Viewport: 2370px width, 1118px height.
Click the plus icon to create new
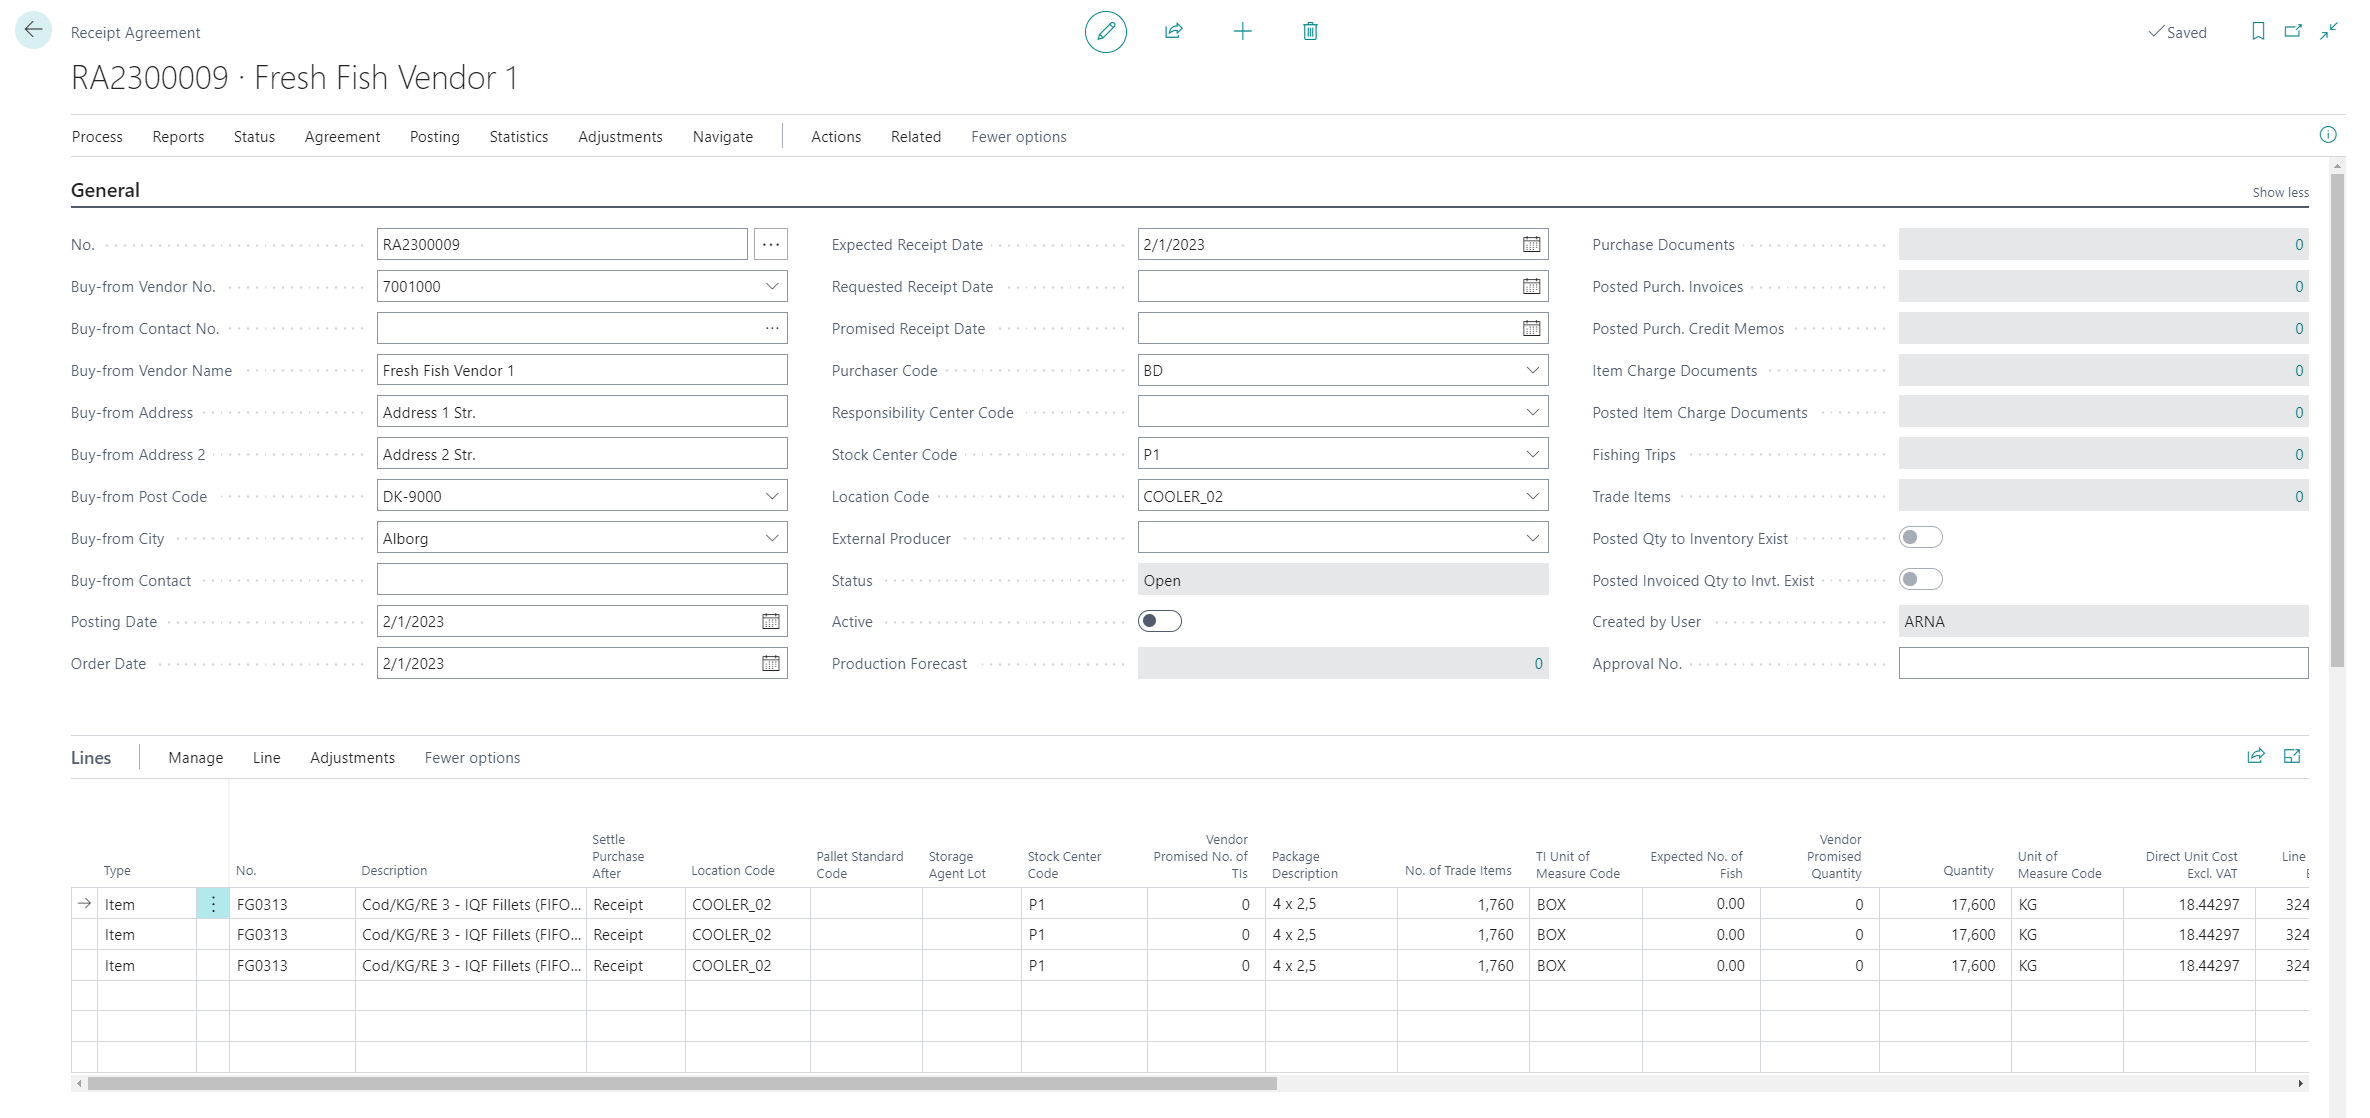click(x=1242, y=32)
